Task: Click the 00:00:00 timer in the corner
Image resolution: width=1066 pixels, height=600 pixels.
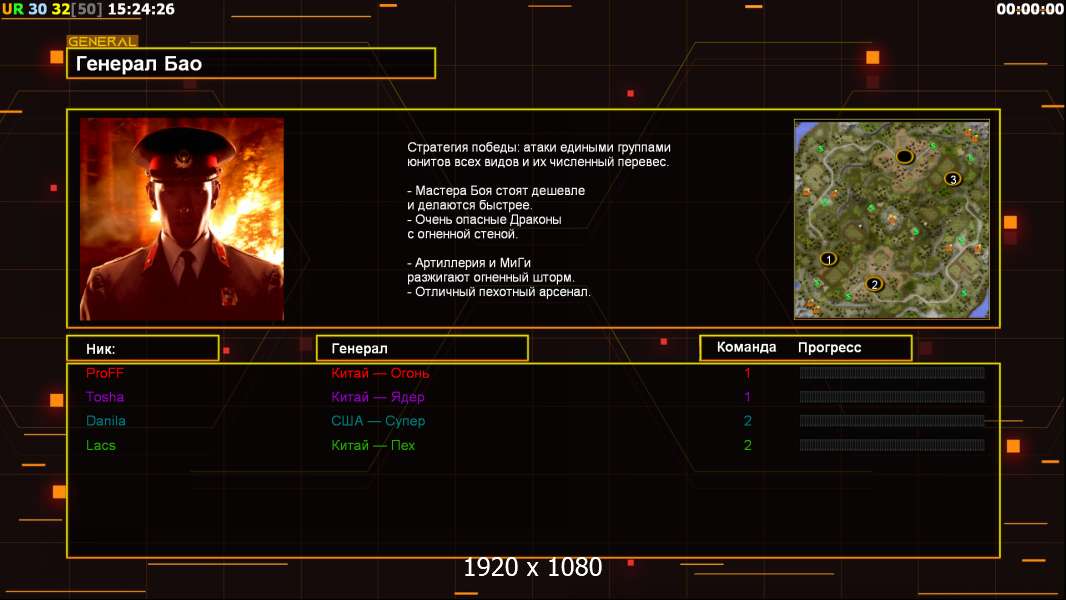Action: pyautogui.click(x=1029, y=9)
